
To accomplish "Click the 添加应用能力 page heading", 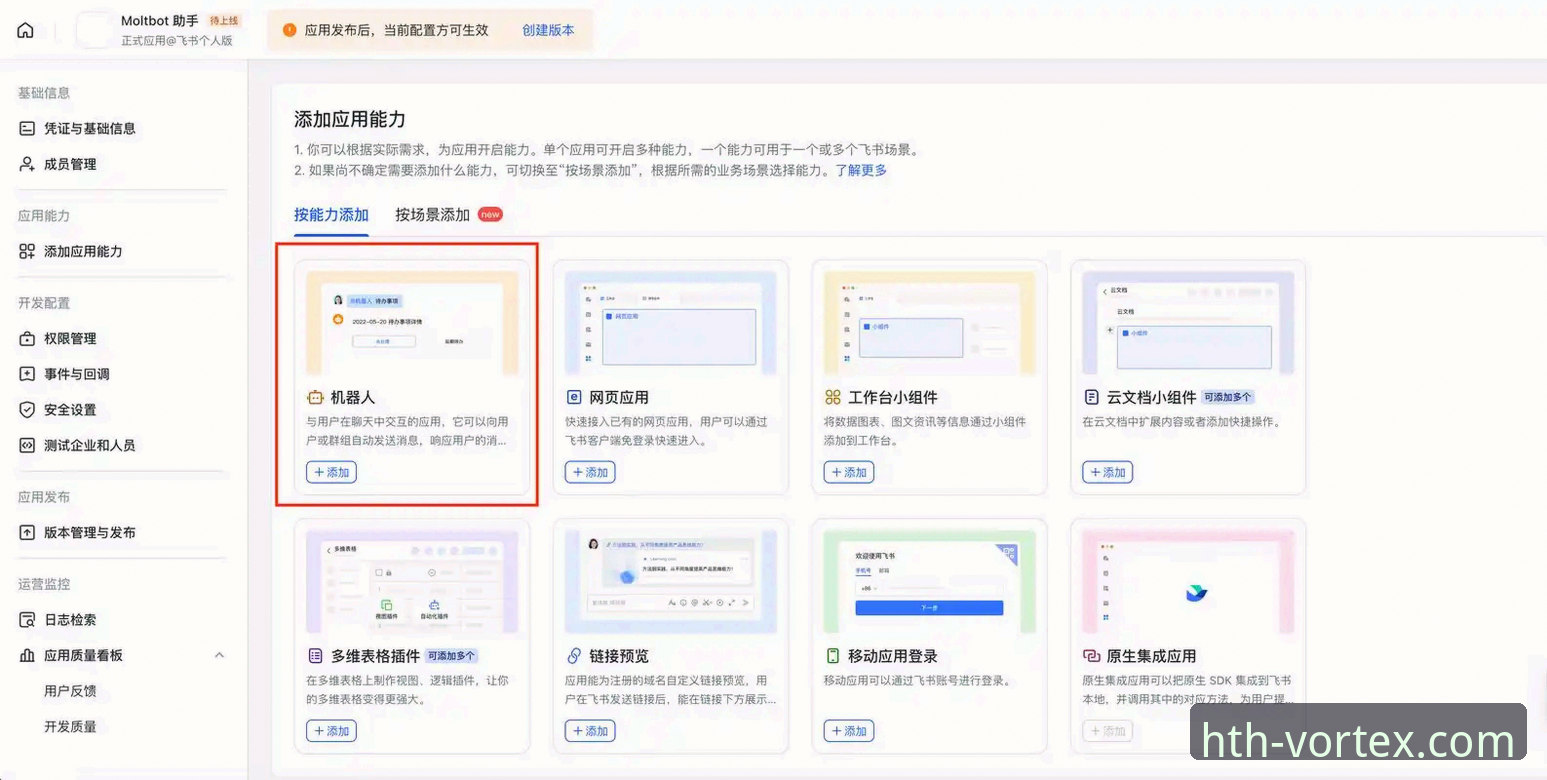I will [x=350, y=119].
